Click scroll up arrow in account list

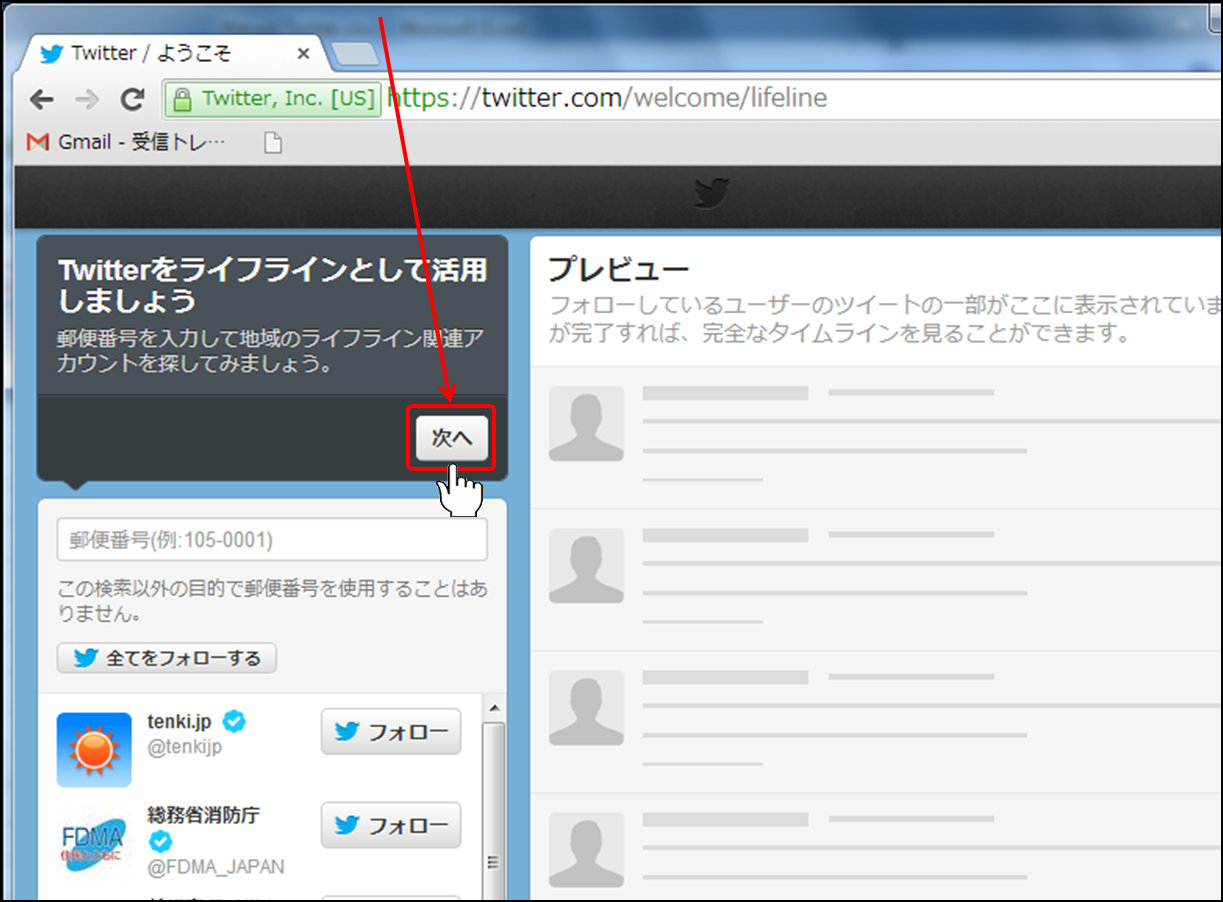(493, 709)
